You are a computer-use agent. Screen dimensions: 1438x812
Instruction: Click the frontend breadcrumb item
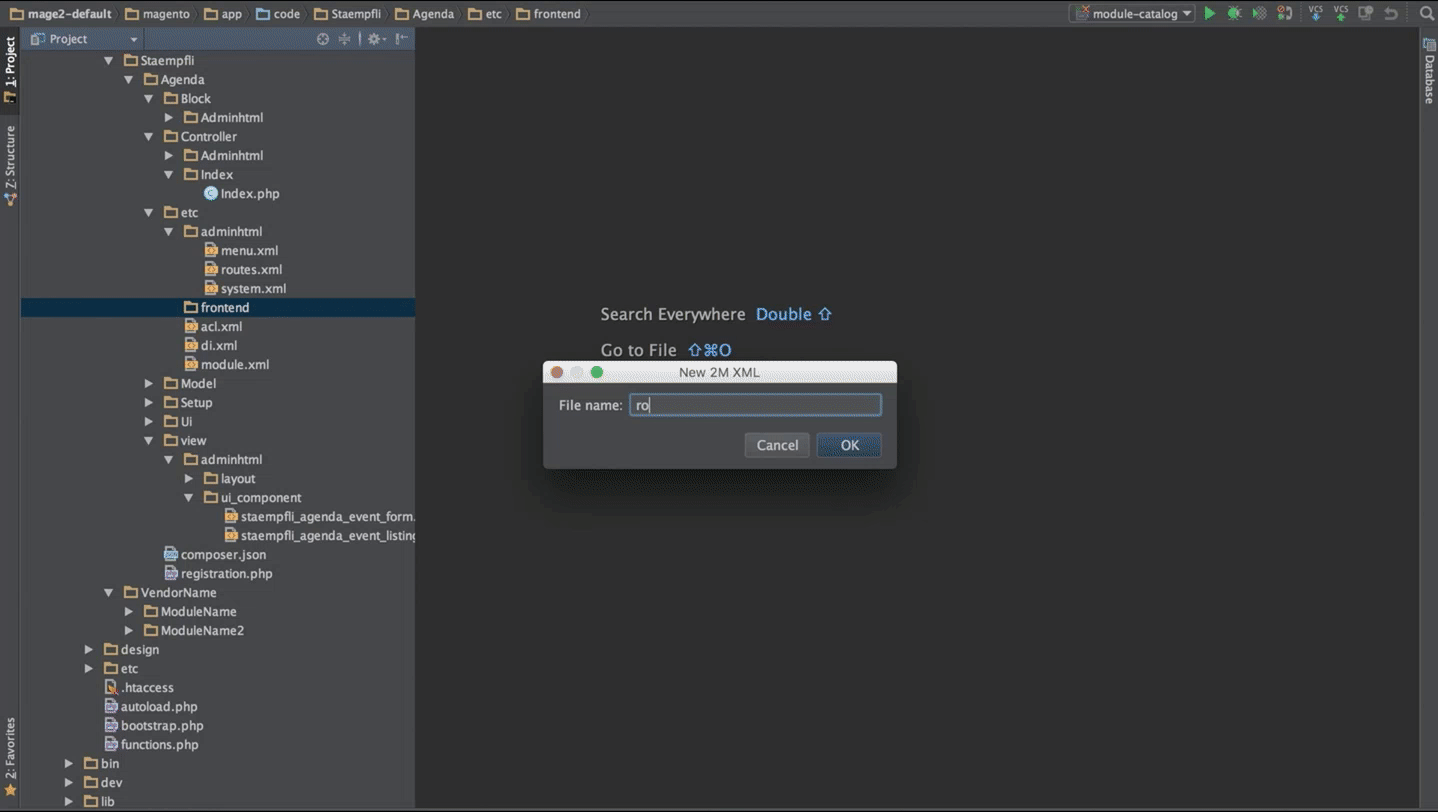coord(548,14)
